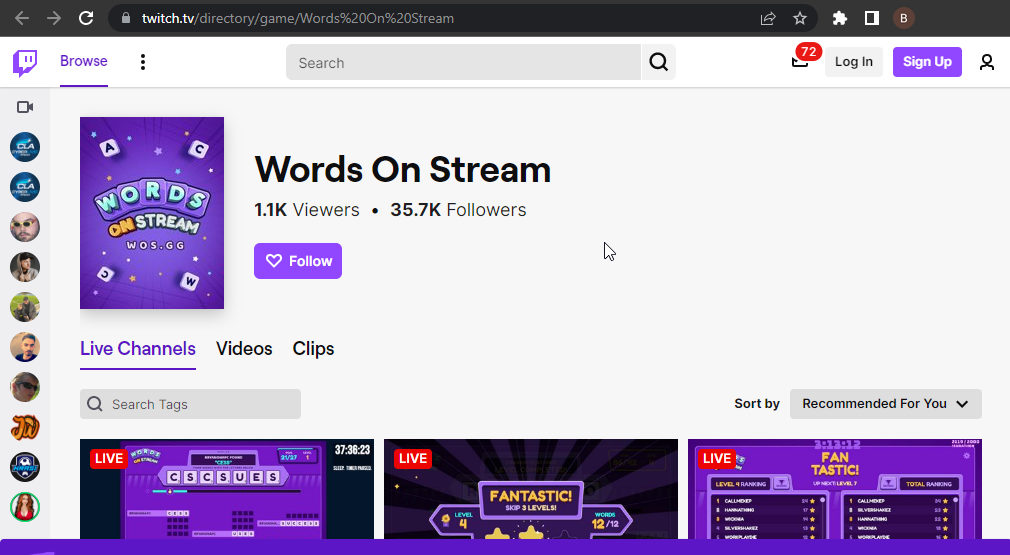Reload the Twitch page
Image resolution: width=1010 pixels, height=555 pixels.
point(86,18)
